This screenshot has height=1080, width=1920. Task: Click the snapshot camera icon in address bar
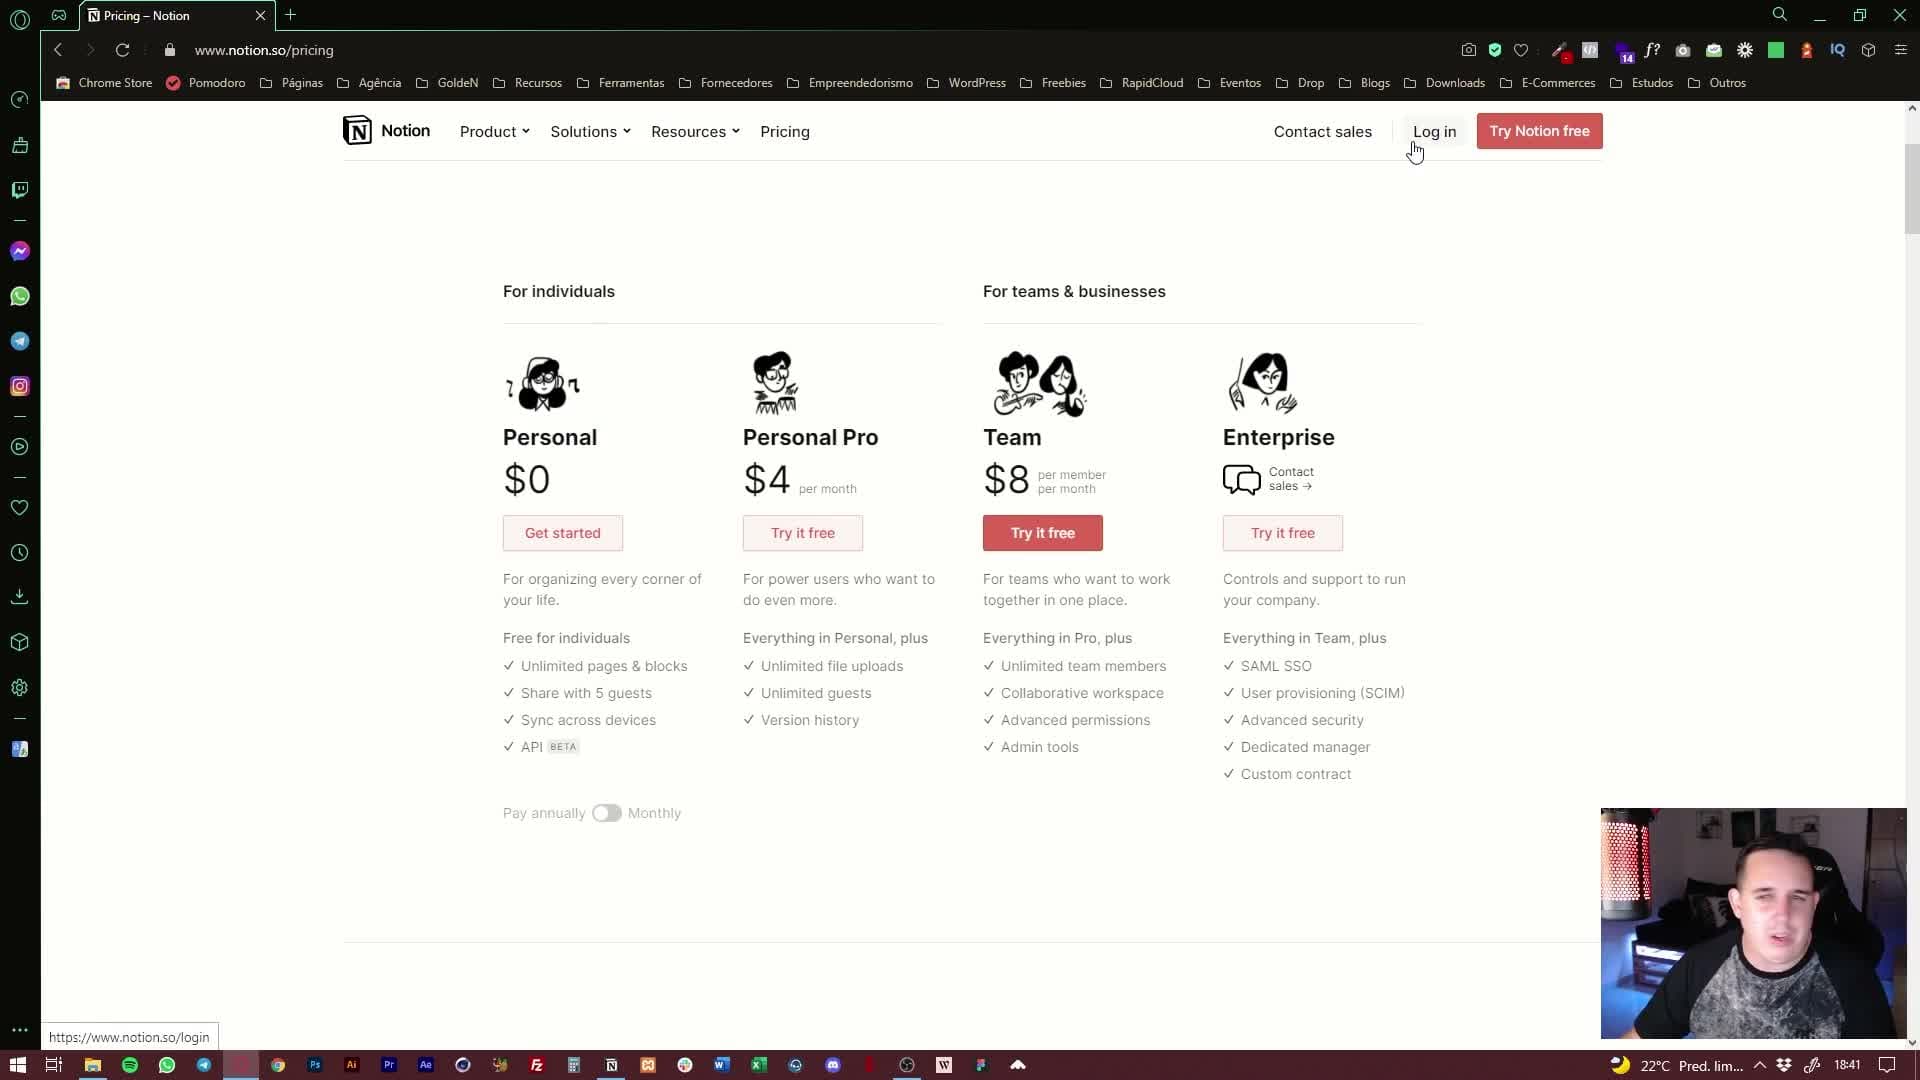pos(1468,50)
